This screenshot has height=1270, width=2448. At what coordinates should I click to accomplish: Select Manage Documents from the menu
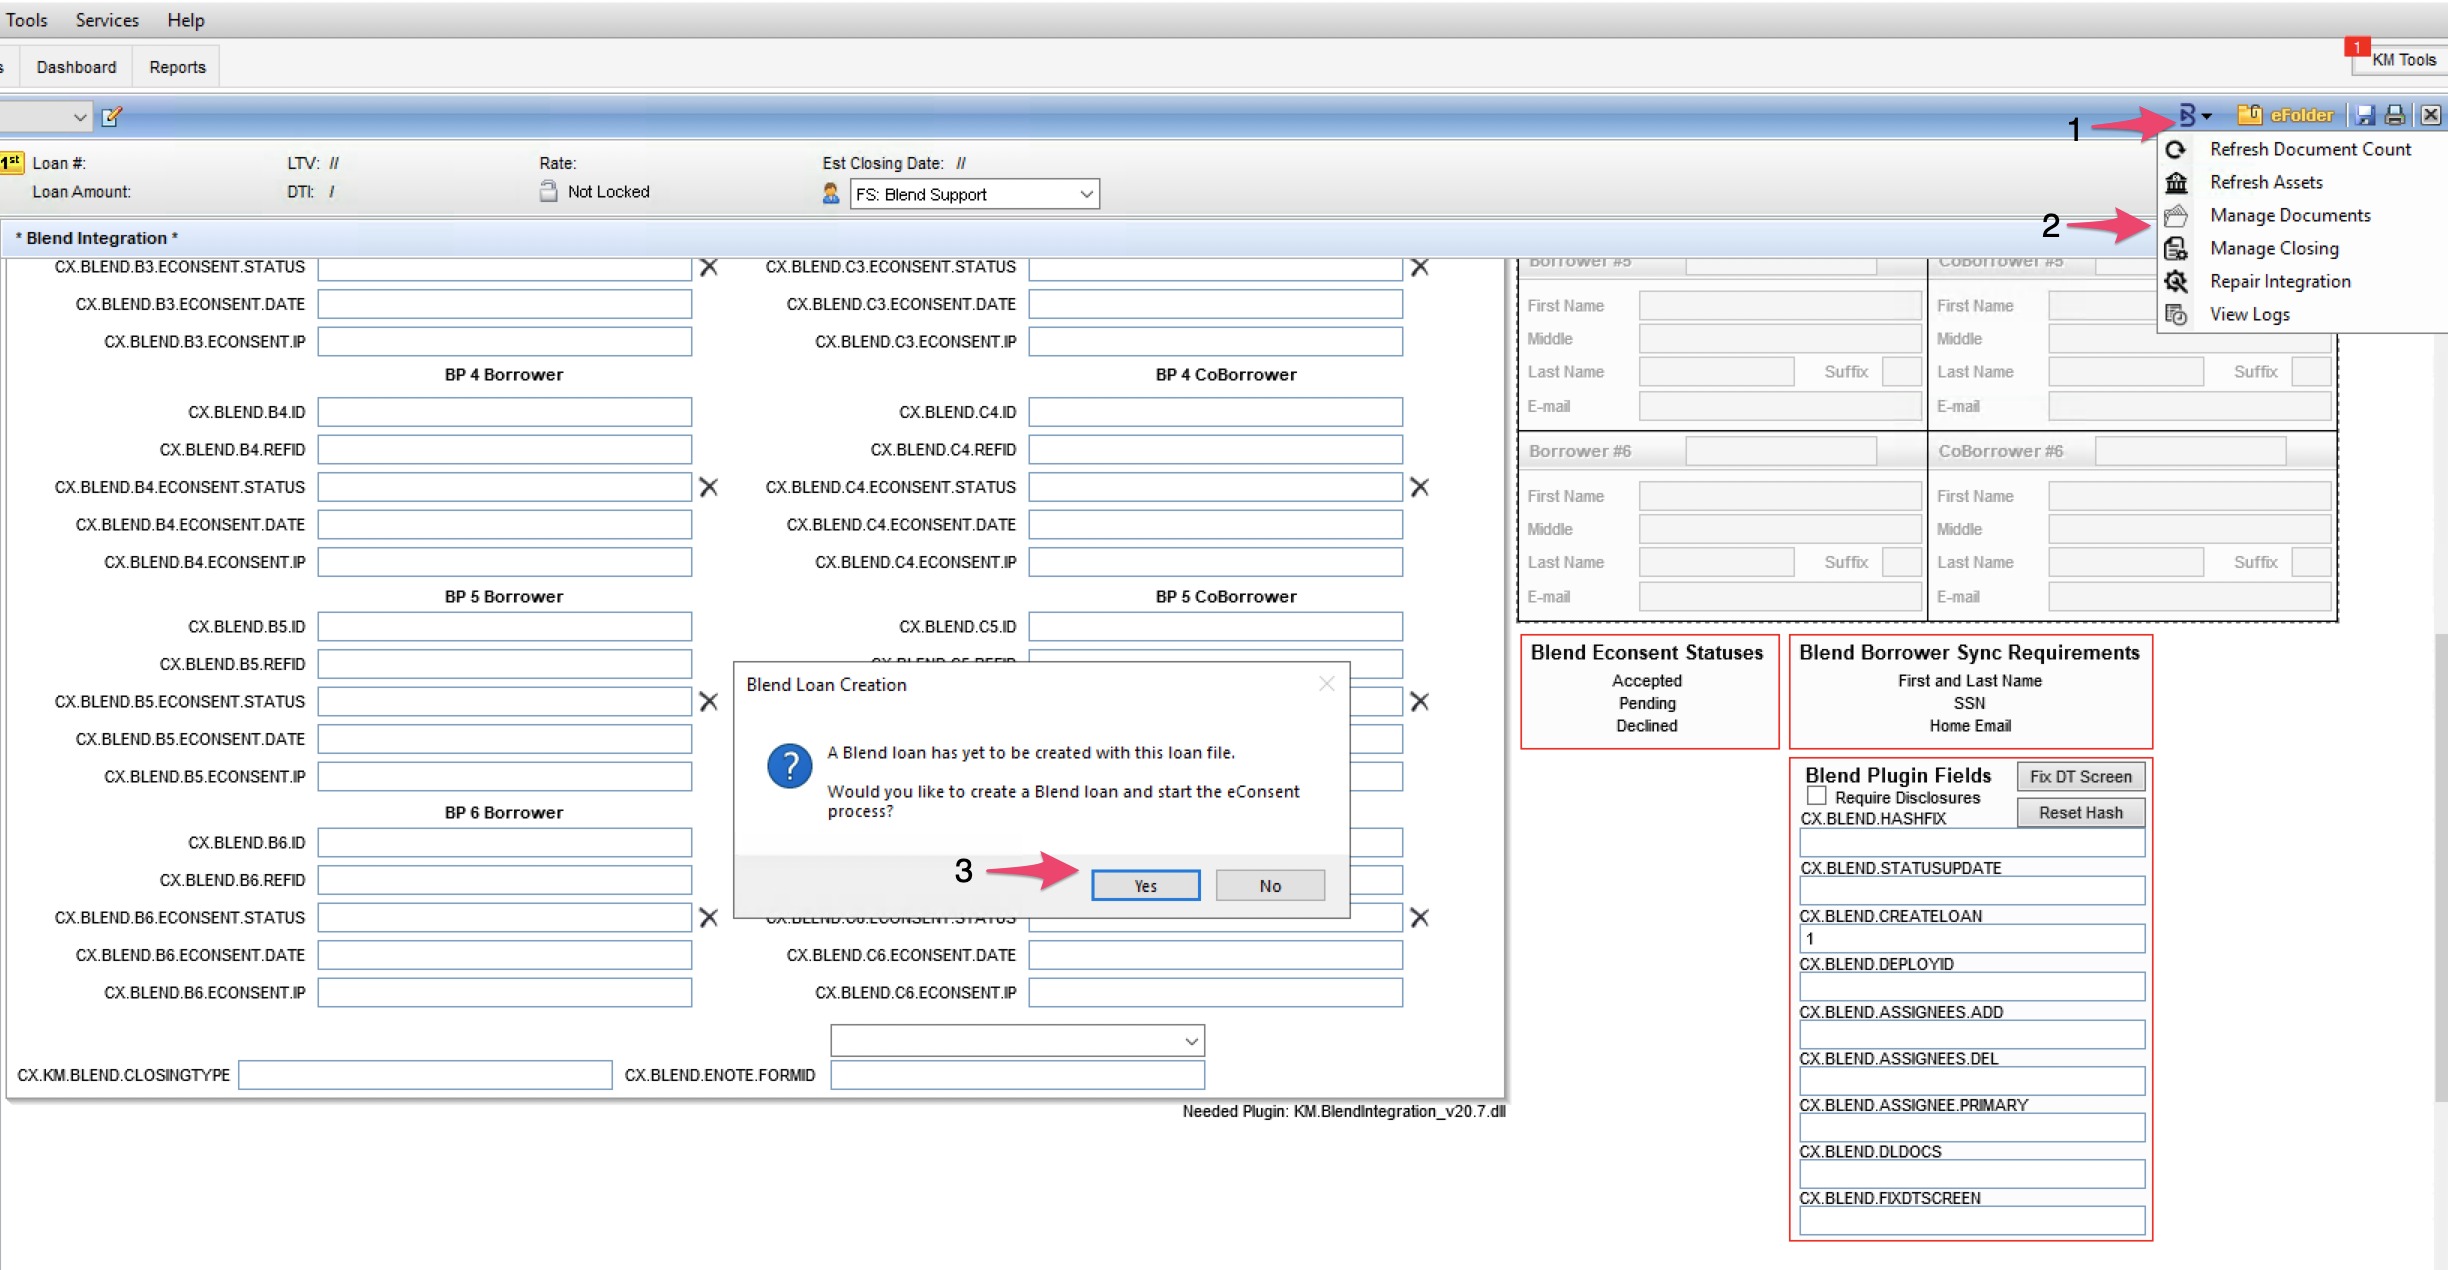coord(2289,216)
